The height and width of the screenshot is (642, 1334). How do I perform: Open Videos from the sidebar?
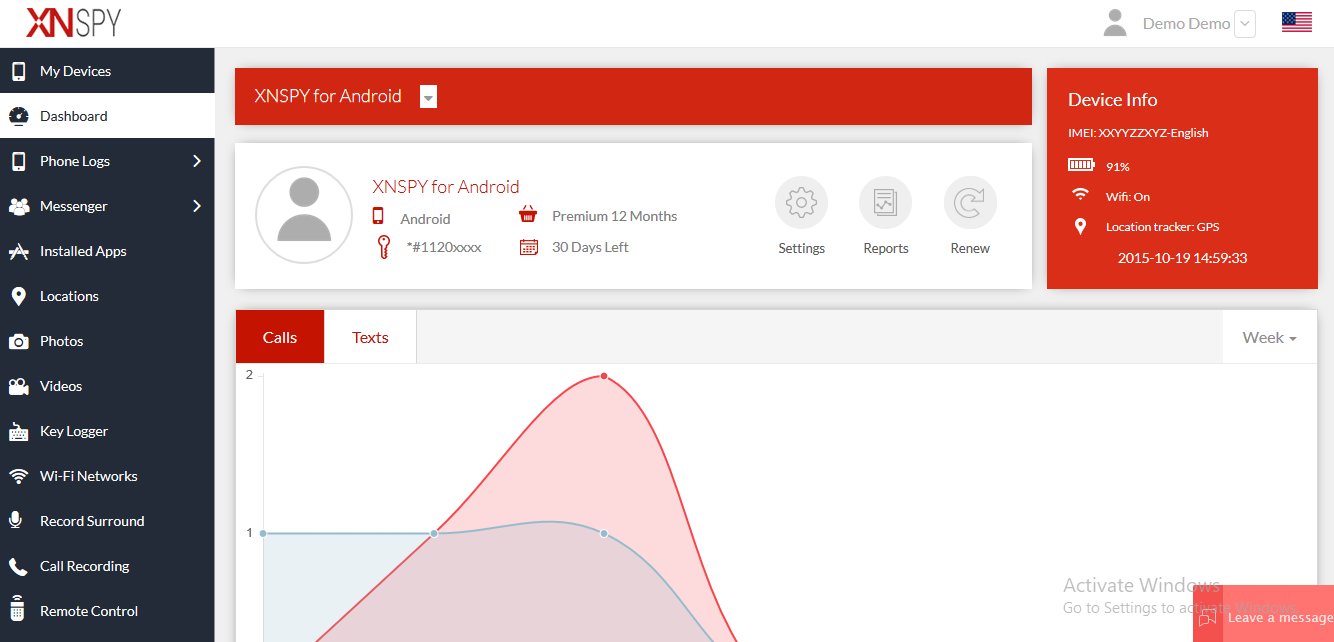pyautogui.click(x=107, y=386)
